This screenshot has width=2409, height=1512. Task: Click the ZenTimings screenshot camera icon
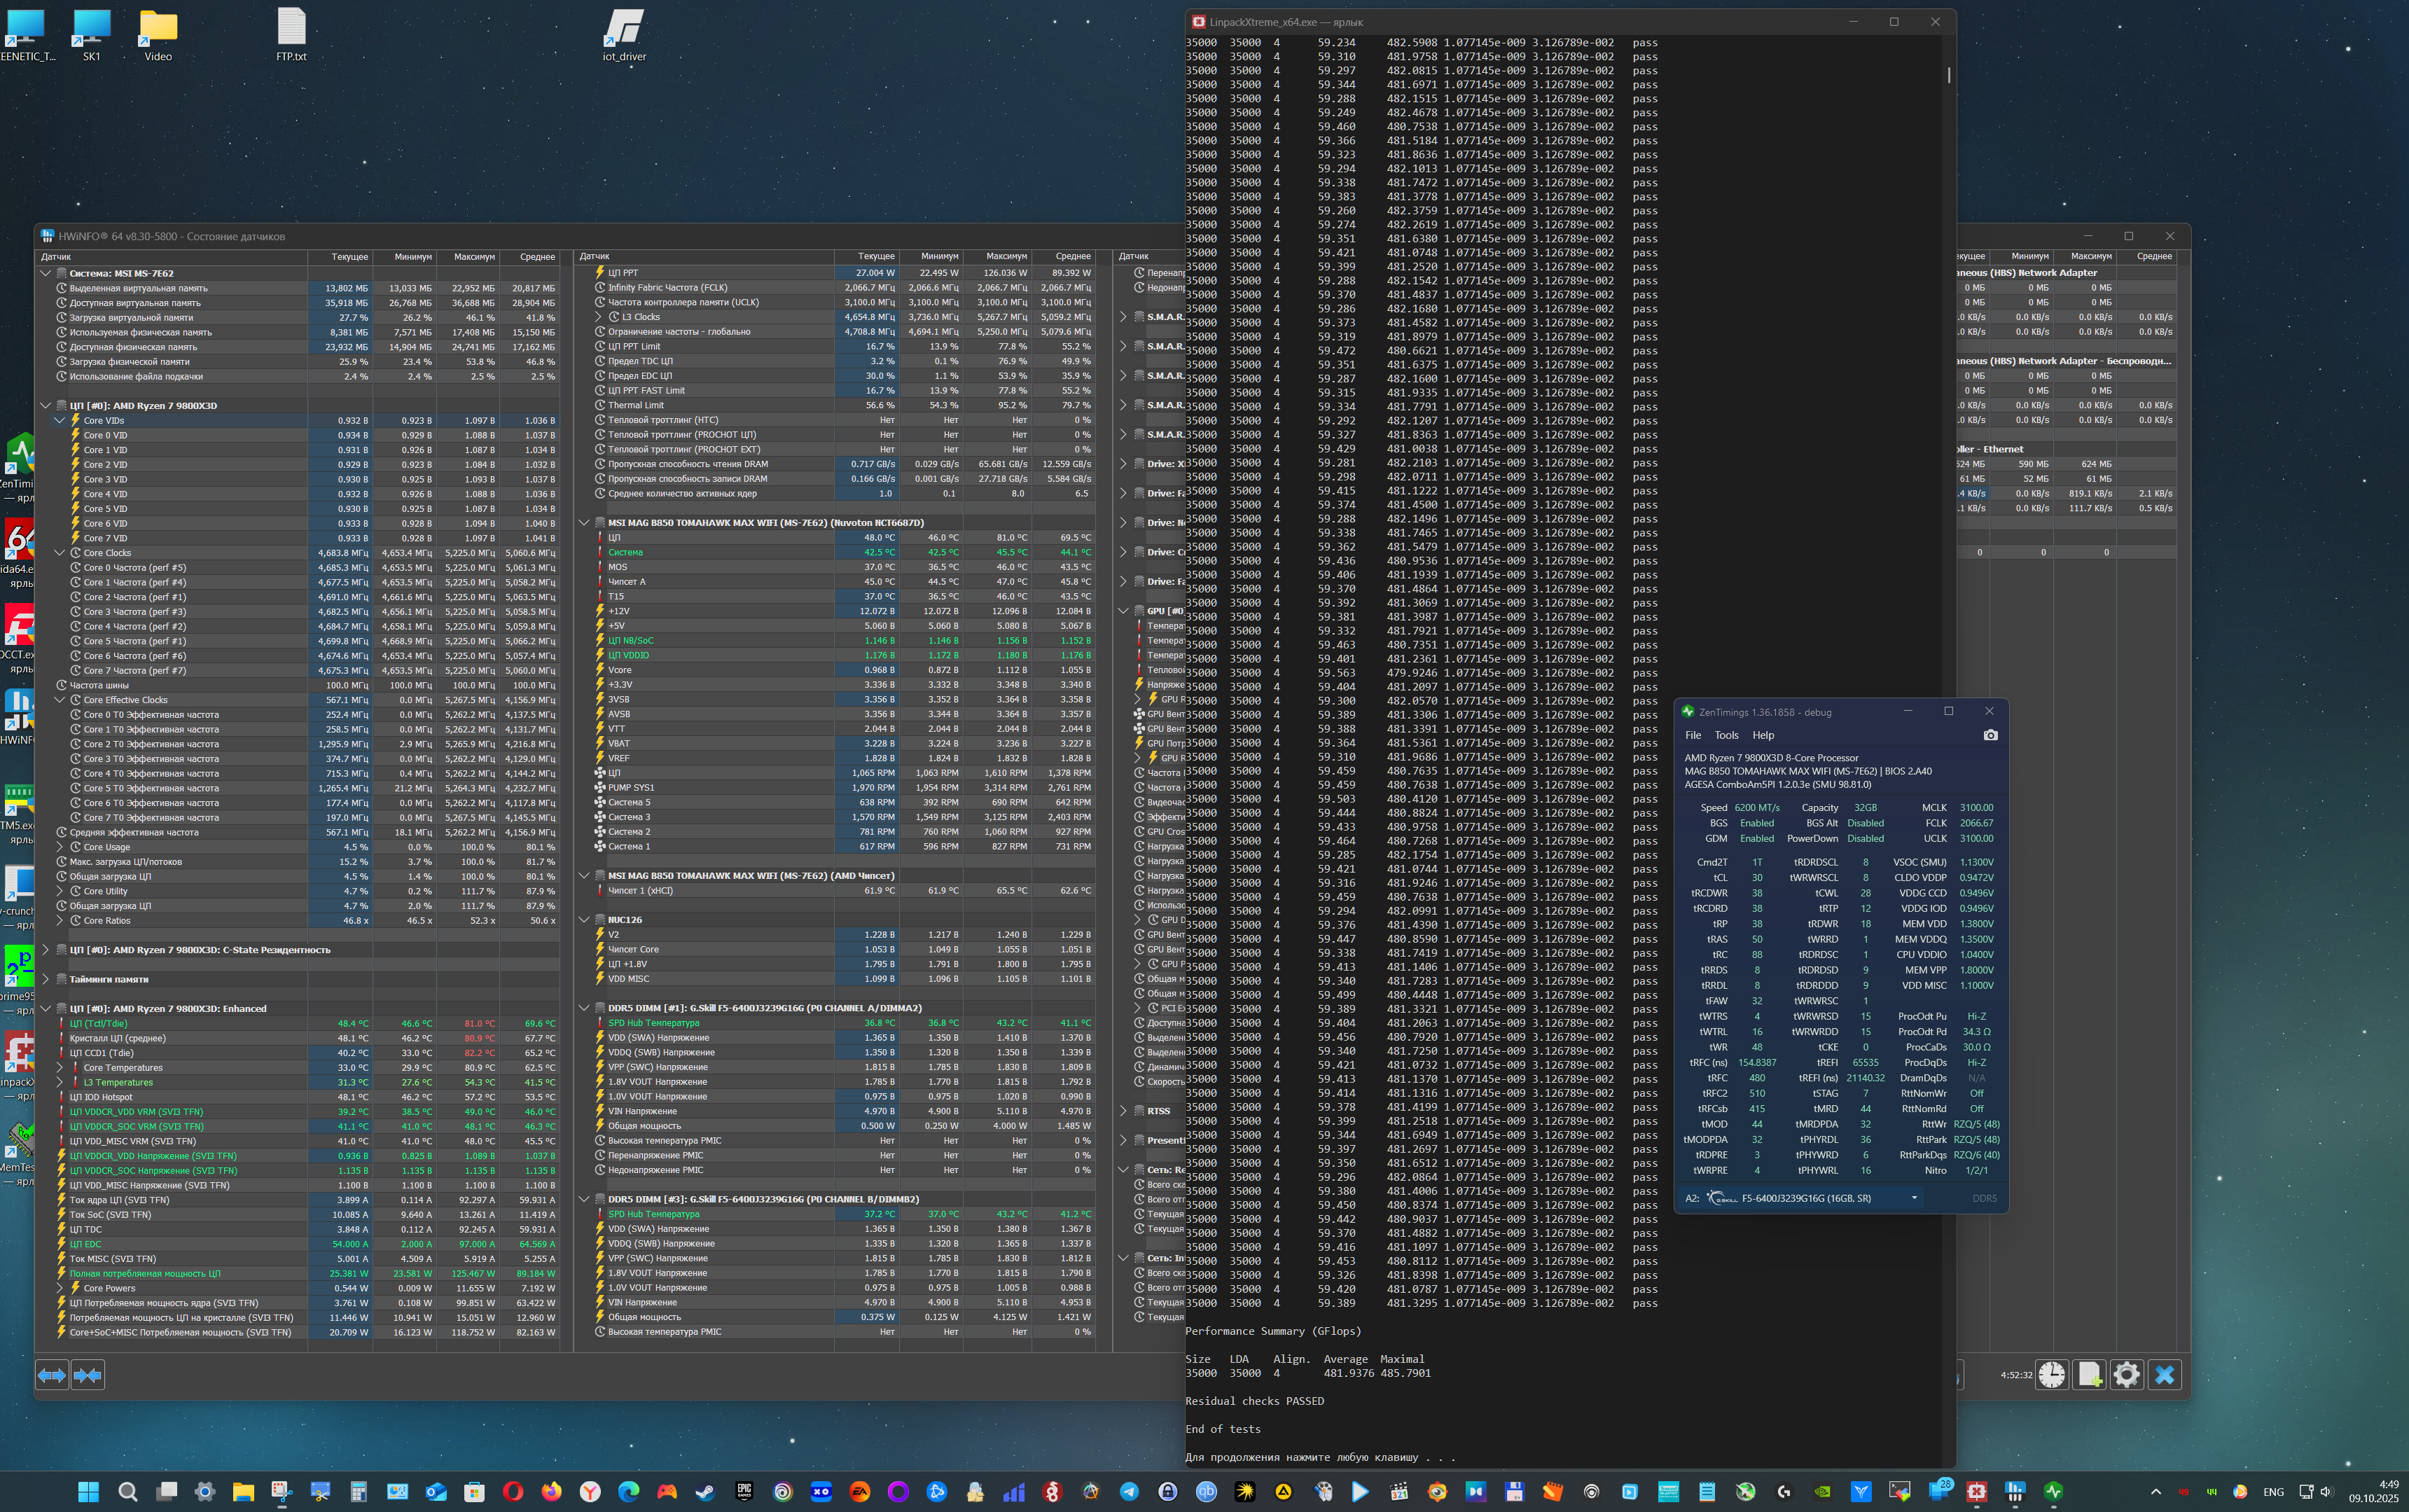click(x=1990, y=735)
